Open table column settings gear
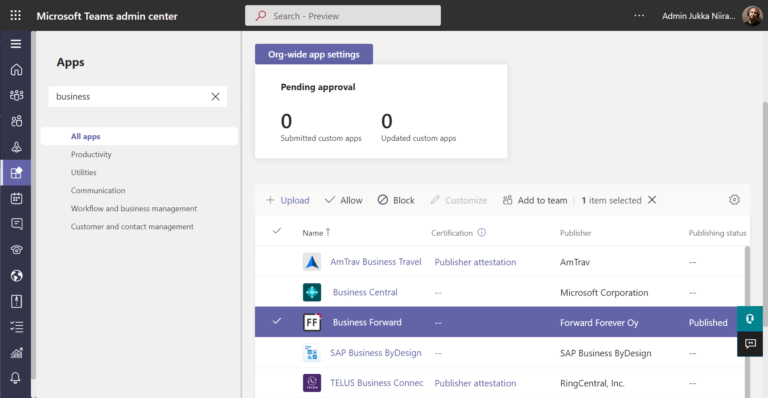Viewport: 768px width, 398px height. tap(734, 200)
